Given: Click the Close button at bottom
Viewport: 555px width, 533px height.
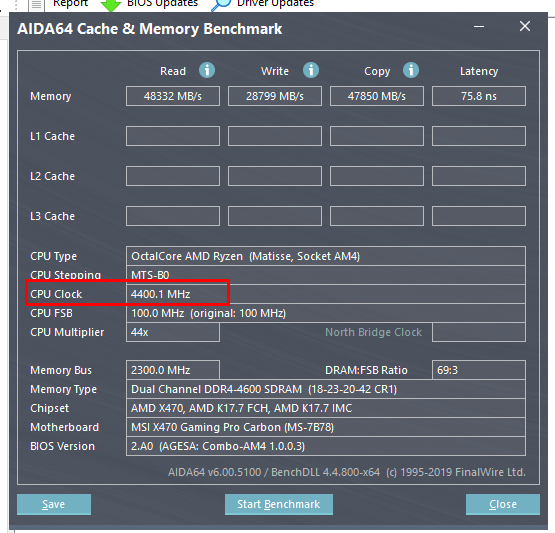Looking at the screenshot, I should coord(503,504).
